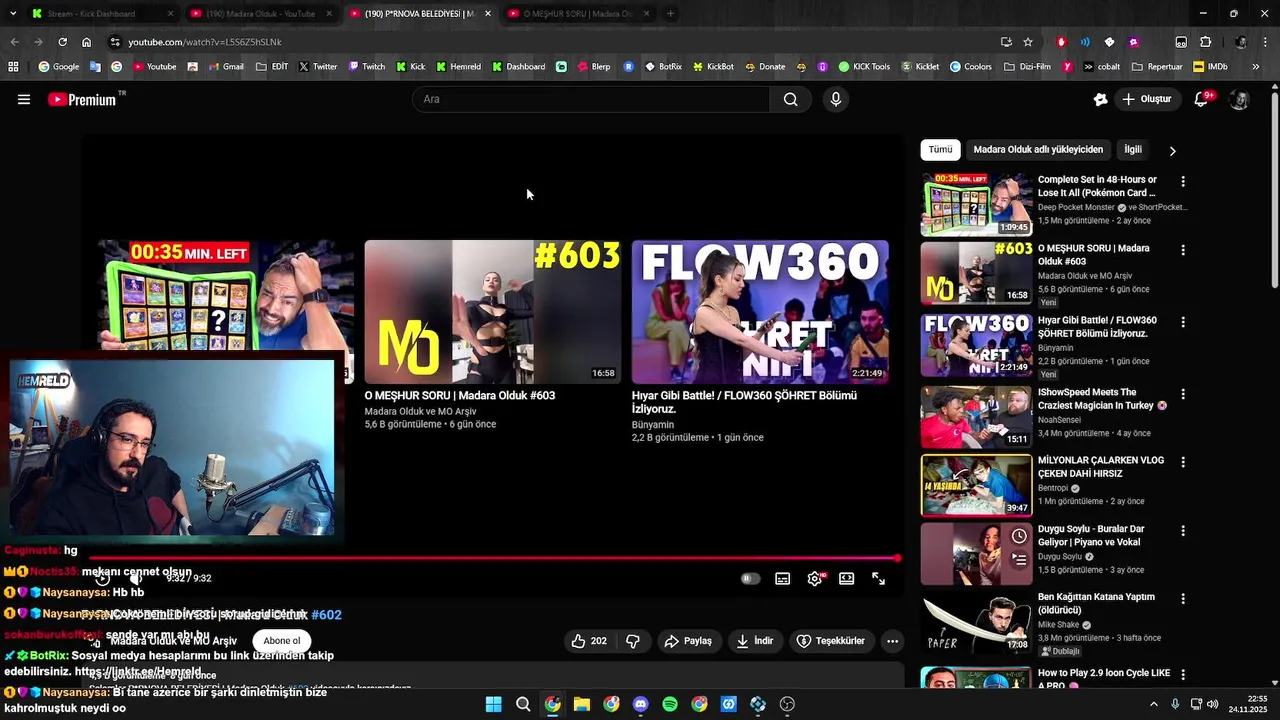Click the search magnifier button
Screen dimensions: 1280x720
pos(790,99)
